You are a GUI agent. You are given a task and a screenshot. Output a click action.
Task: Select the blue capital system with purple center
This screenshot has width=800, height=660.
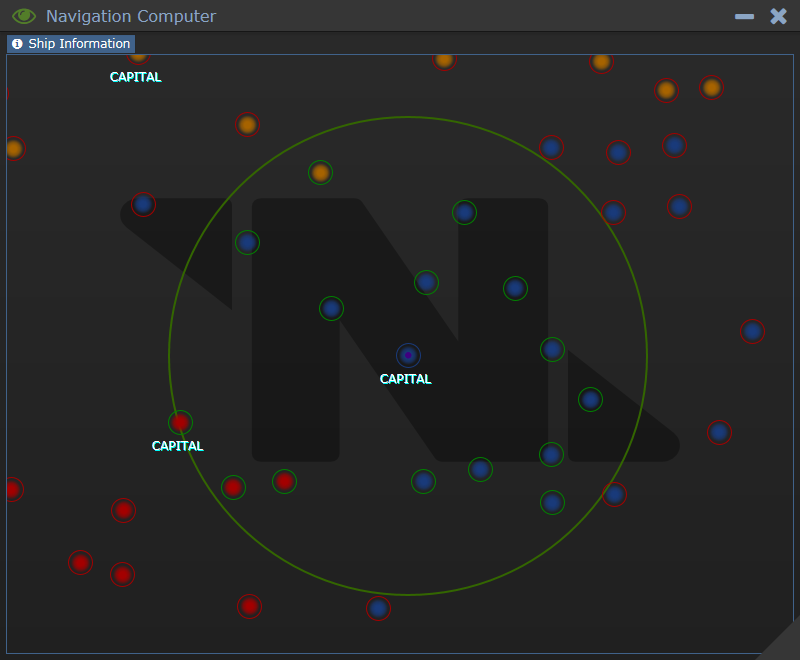[408, 356]
